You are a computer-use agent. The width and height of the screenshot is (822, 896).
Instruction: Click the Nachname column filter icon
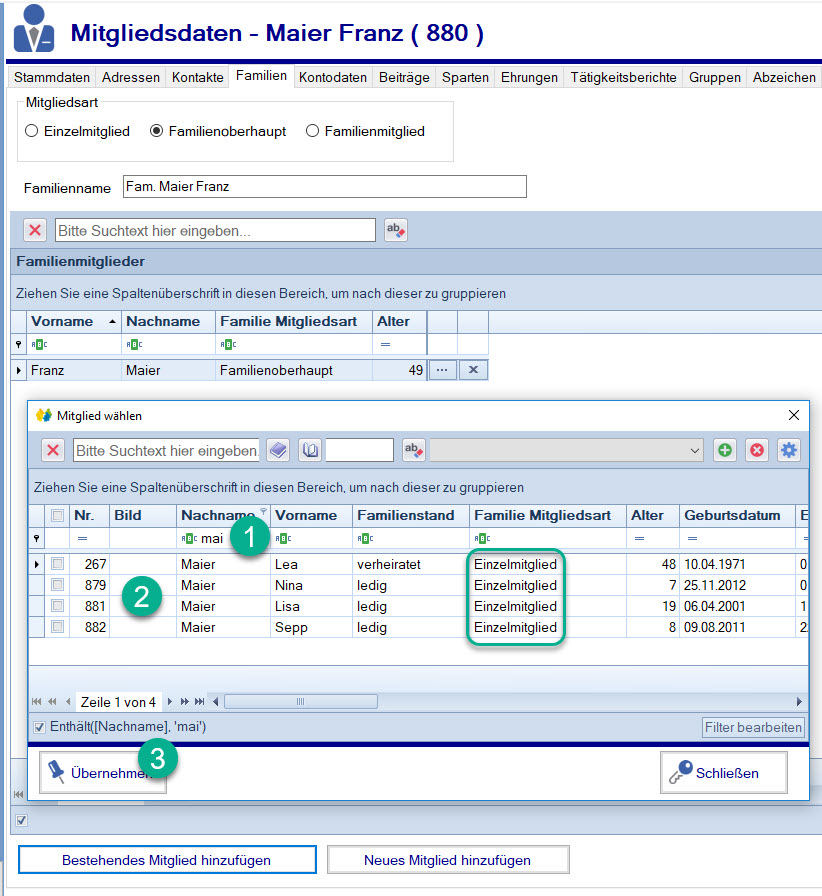point(263,511)
